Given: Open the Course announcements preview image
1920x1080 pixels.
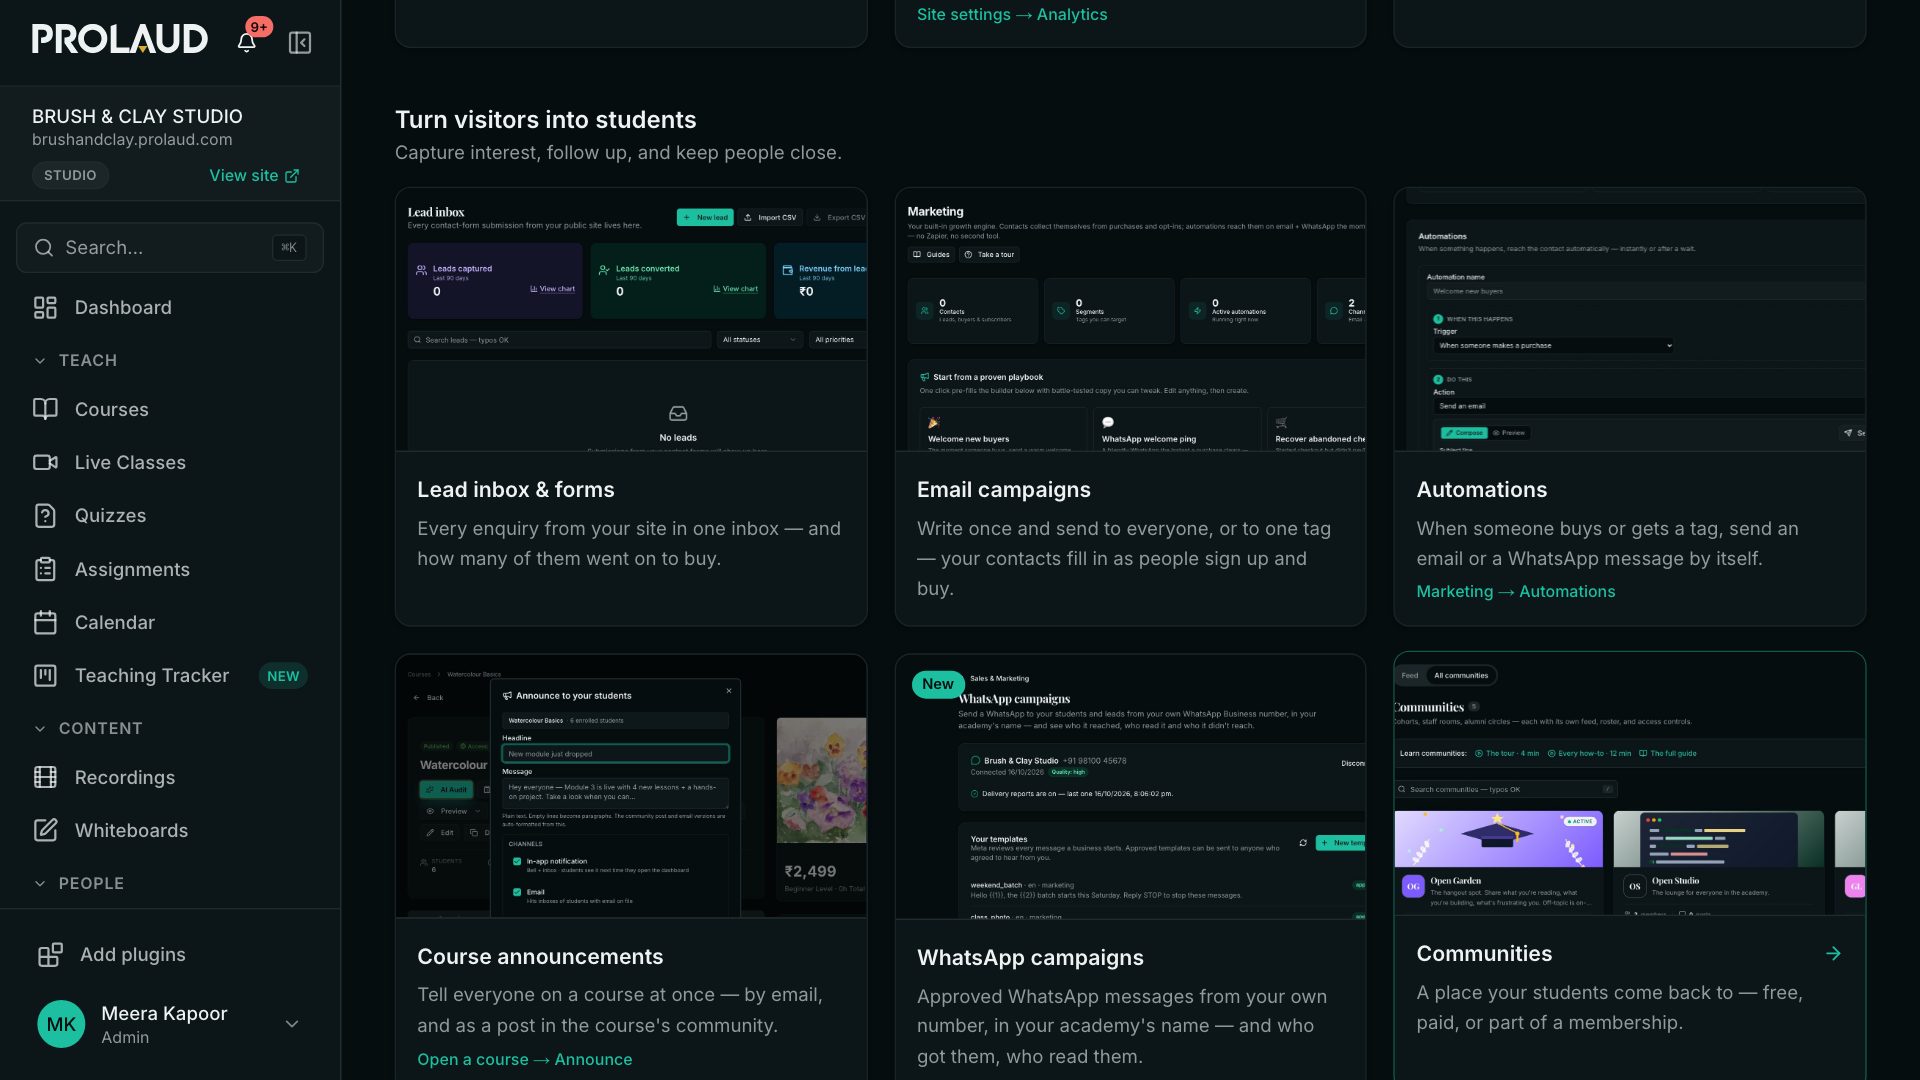Looking at the screenshot, I should [x=631, y=786].
